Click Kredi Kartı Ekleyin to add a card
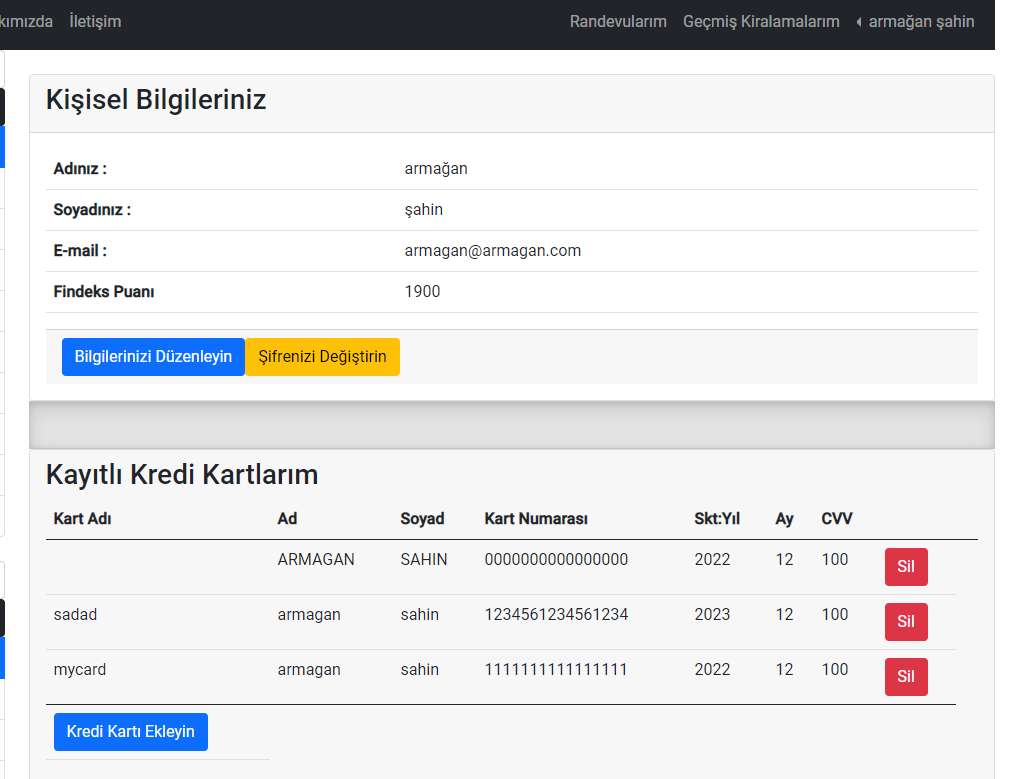The height and width of the screenshot is (779, 1011). pos(130,731)
